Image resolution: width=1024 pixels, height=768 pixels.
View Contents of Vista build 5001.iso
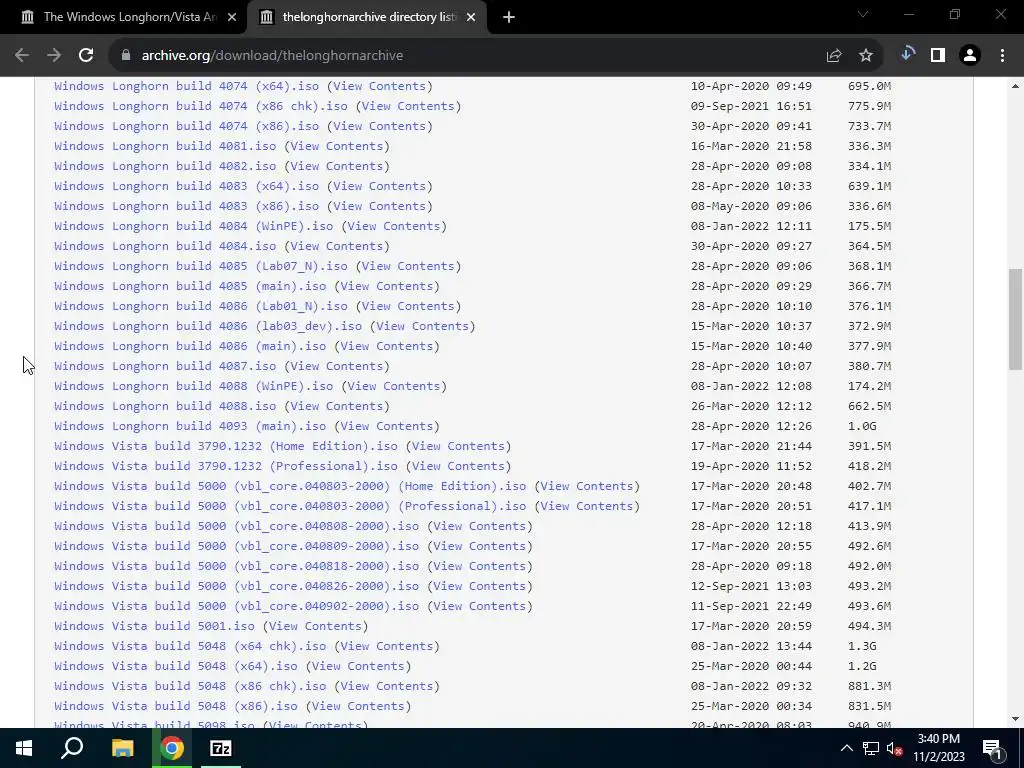[x=315, y=626]
